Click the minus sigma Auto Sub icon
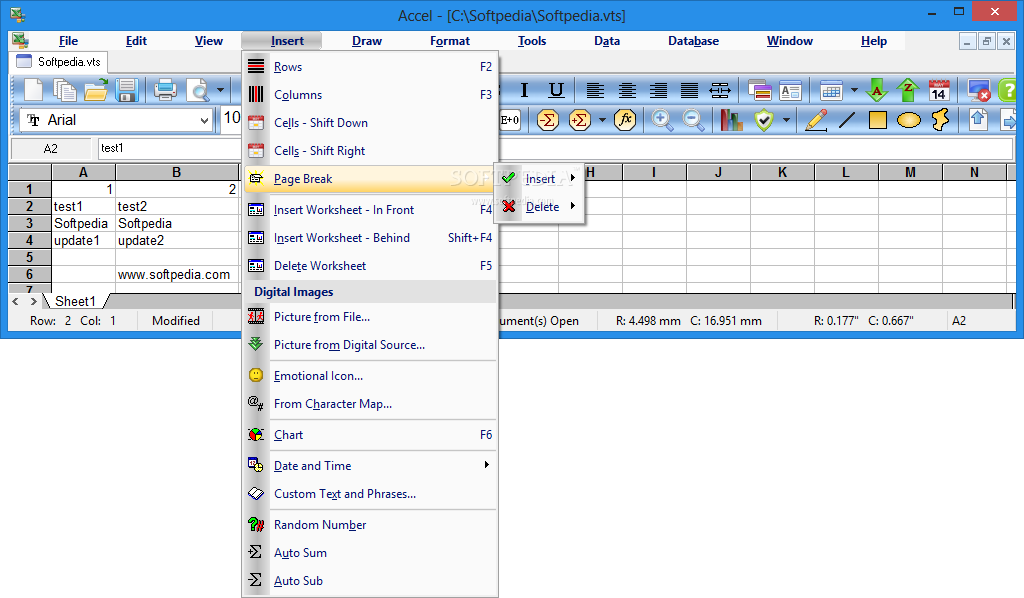 pos(548,120)
